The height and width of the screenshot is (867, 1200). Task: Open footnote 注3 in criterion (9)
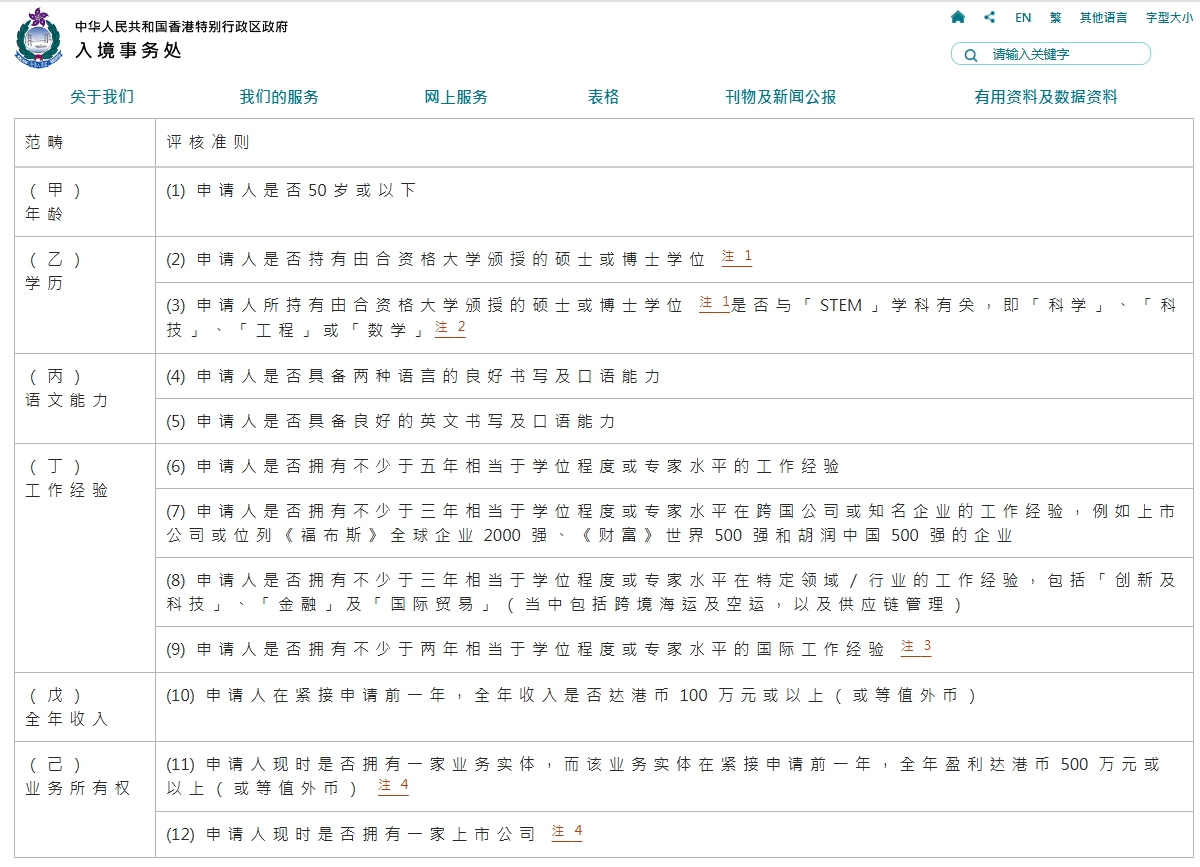[915, 646]
